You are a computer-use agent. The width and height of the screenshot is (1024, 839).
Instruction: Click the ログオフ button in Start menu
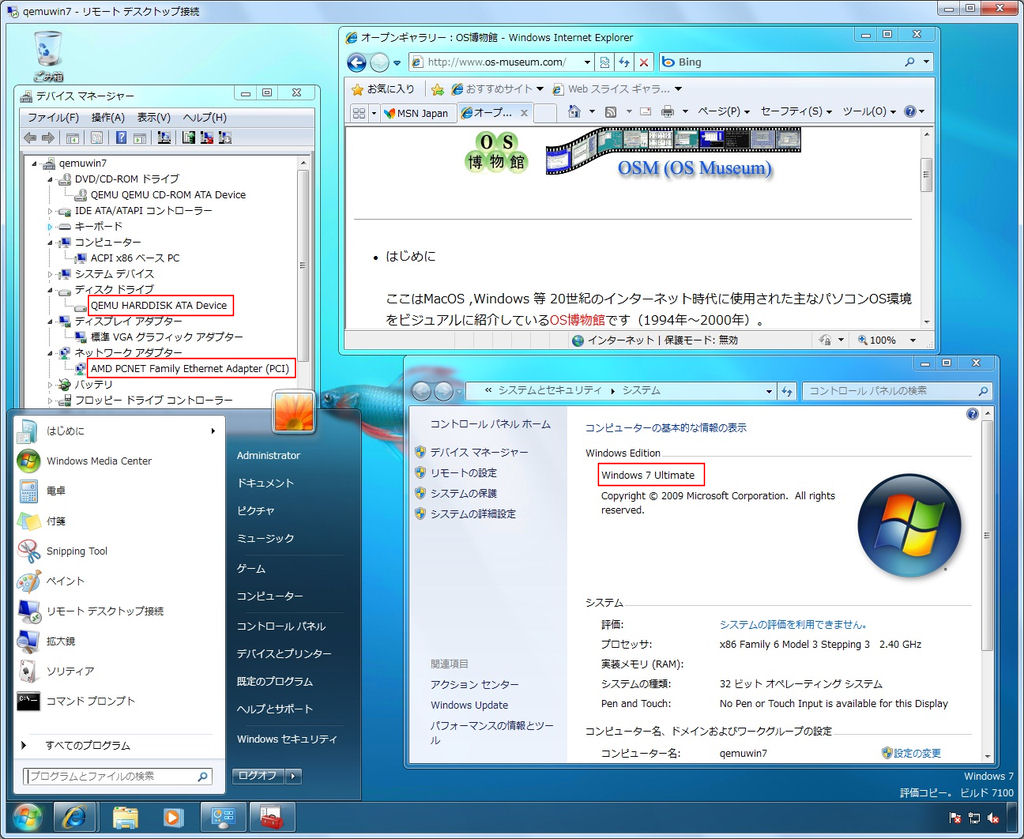pos(259,776)
